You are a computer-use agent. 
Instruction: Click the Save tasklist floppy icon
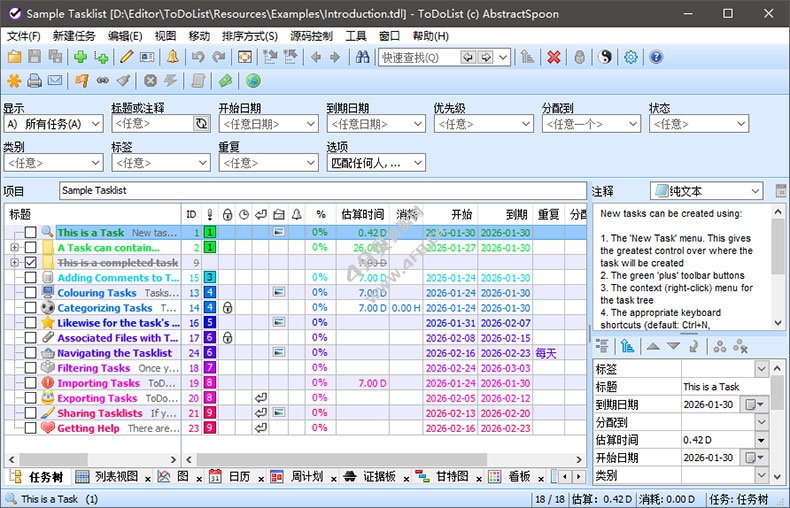35,57
